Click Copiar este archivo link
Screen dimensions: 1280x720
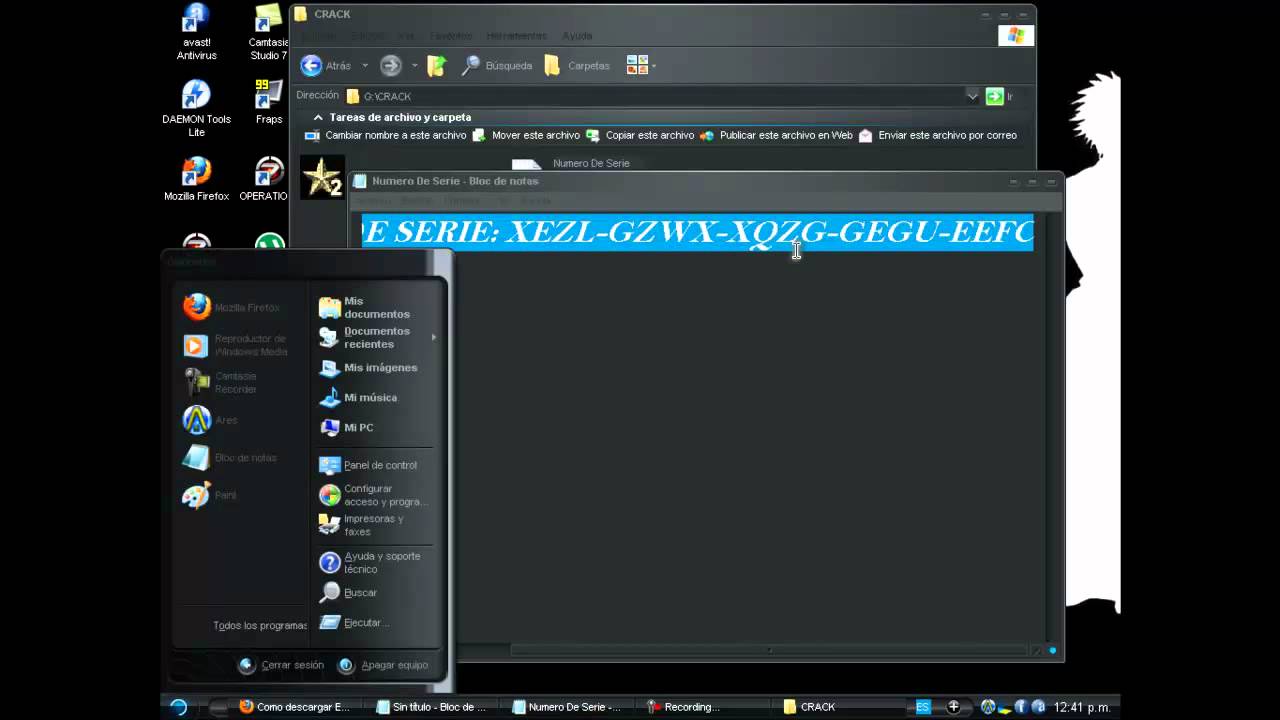coord(640,135)
